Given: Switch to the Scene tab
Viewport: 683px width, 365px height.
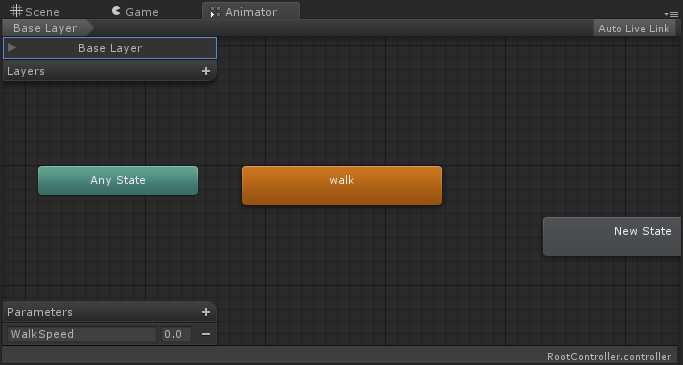Looking at the screenshot, I should tap(35, 11).
